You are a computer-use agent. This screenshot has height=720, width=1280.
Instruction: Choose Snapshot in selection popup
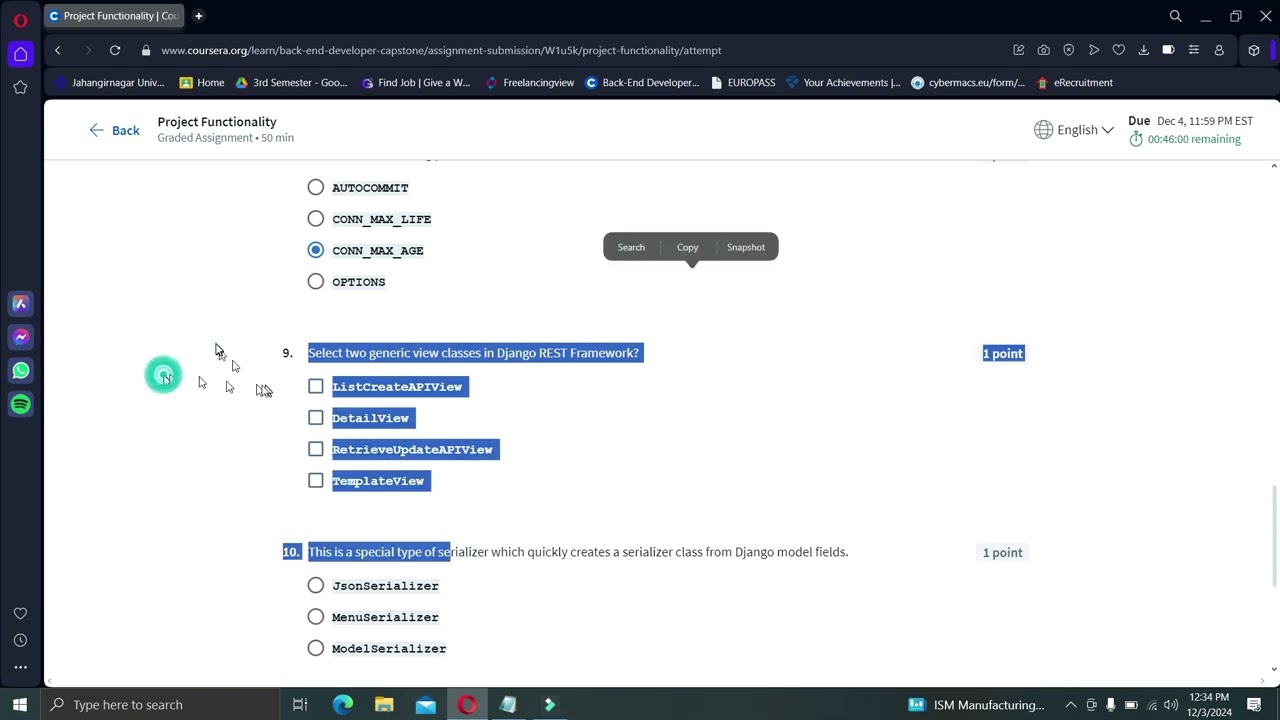(746, 247)
